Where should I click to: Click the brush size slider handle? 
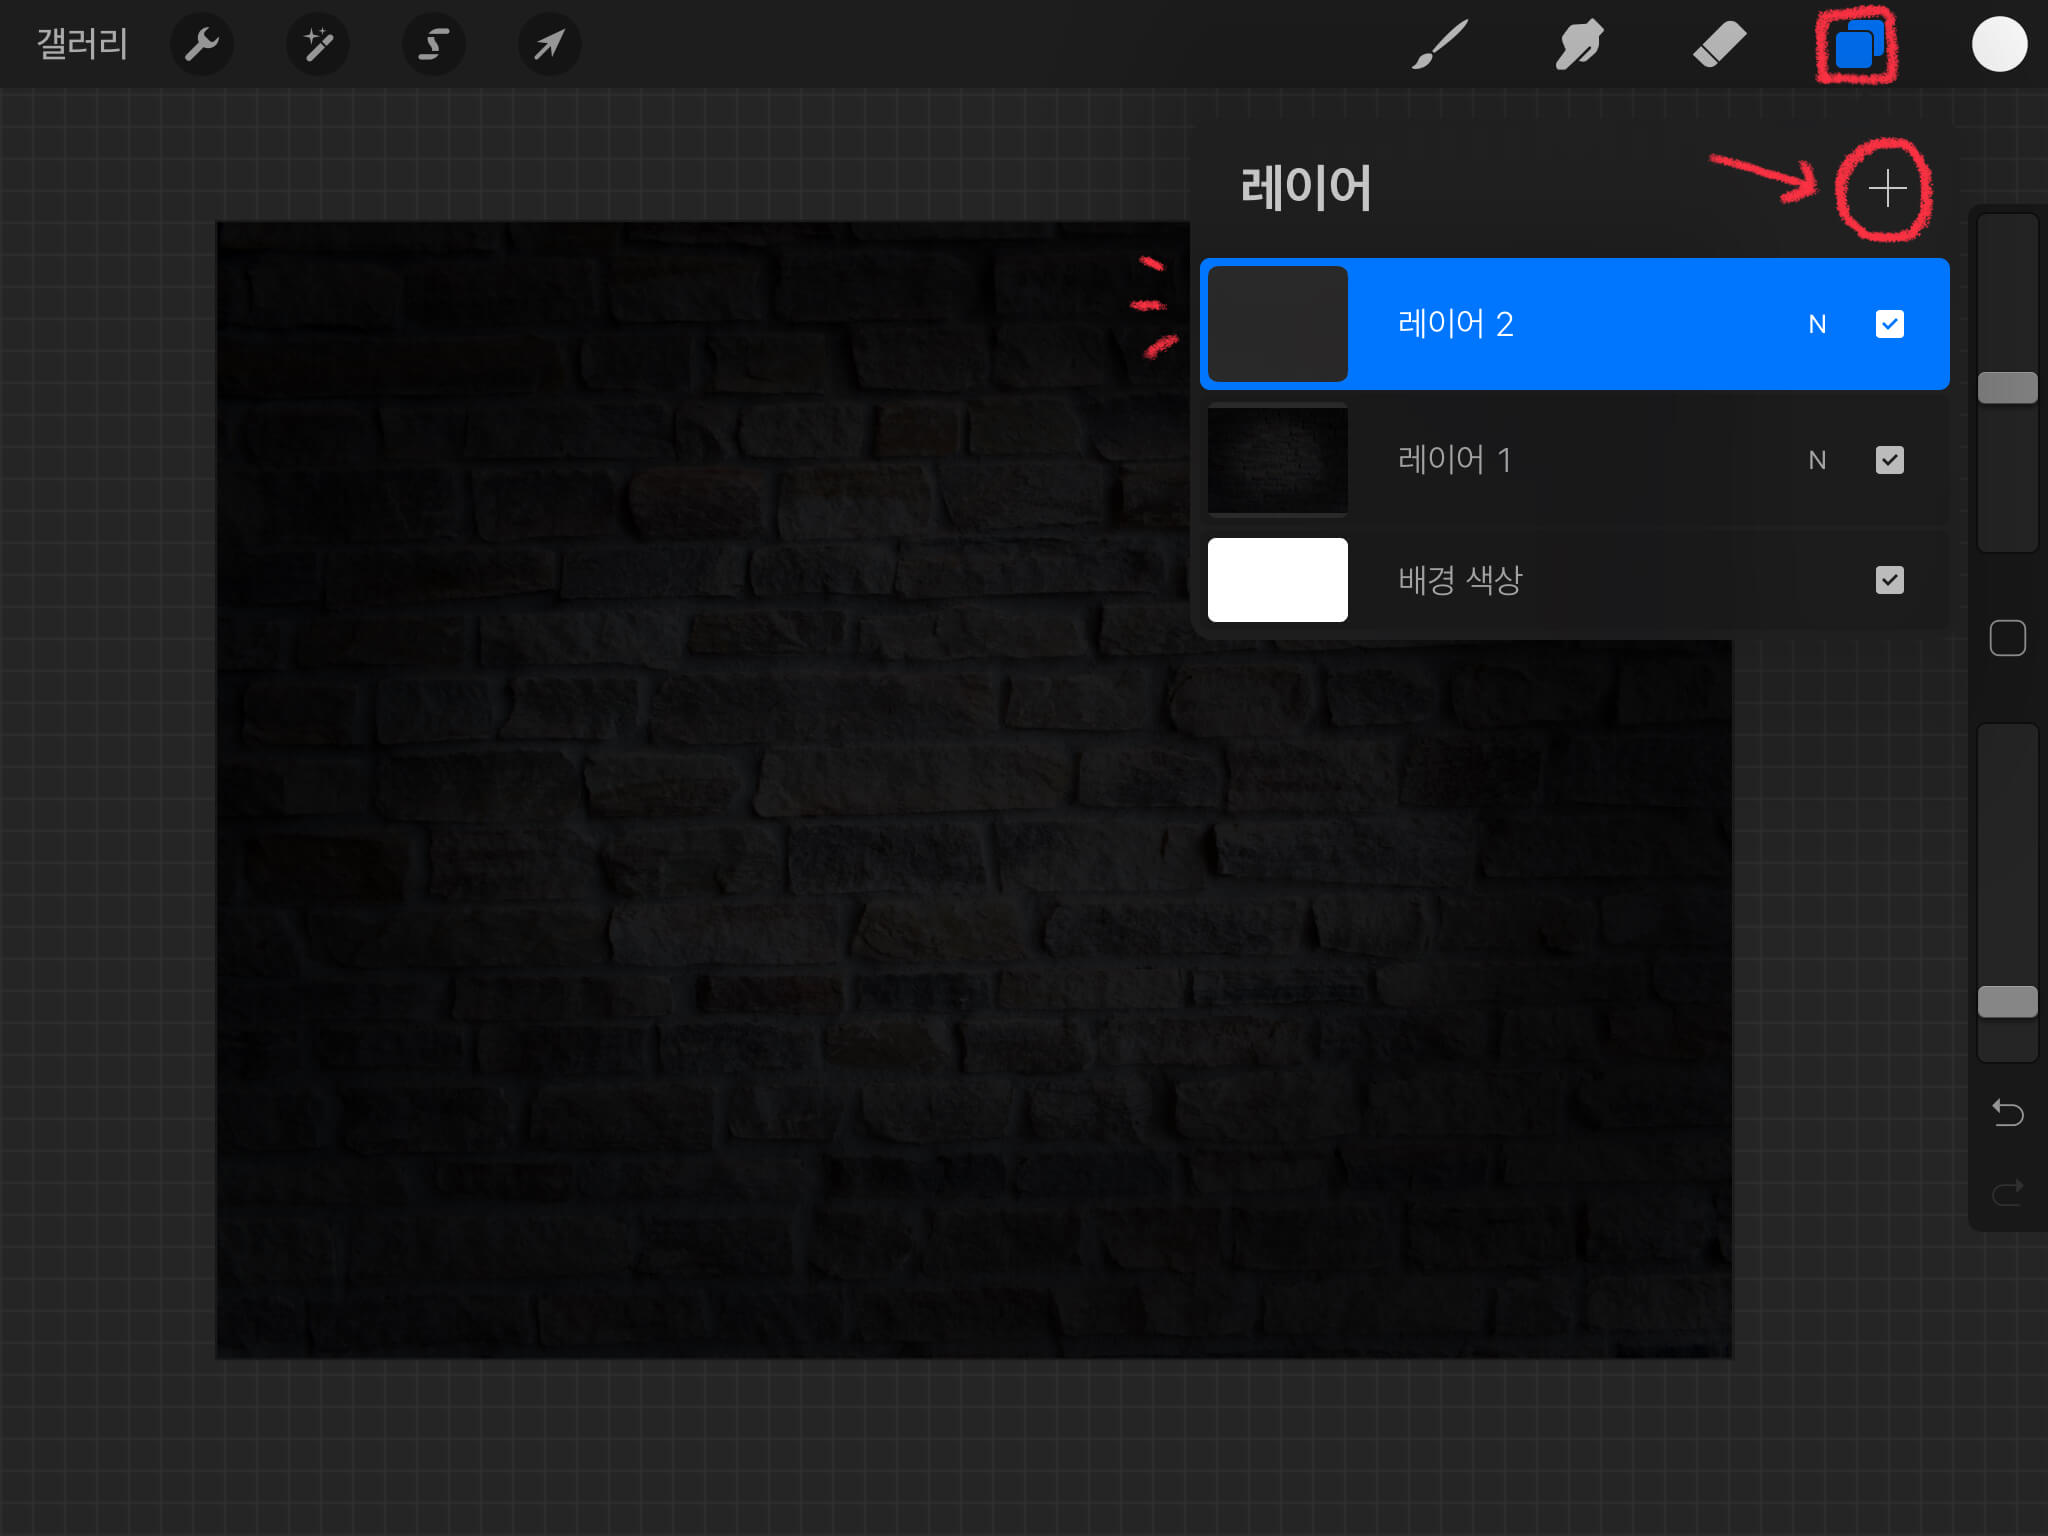pyautogui.click(x=2007, y=388)
